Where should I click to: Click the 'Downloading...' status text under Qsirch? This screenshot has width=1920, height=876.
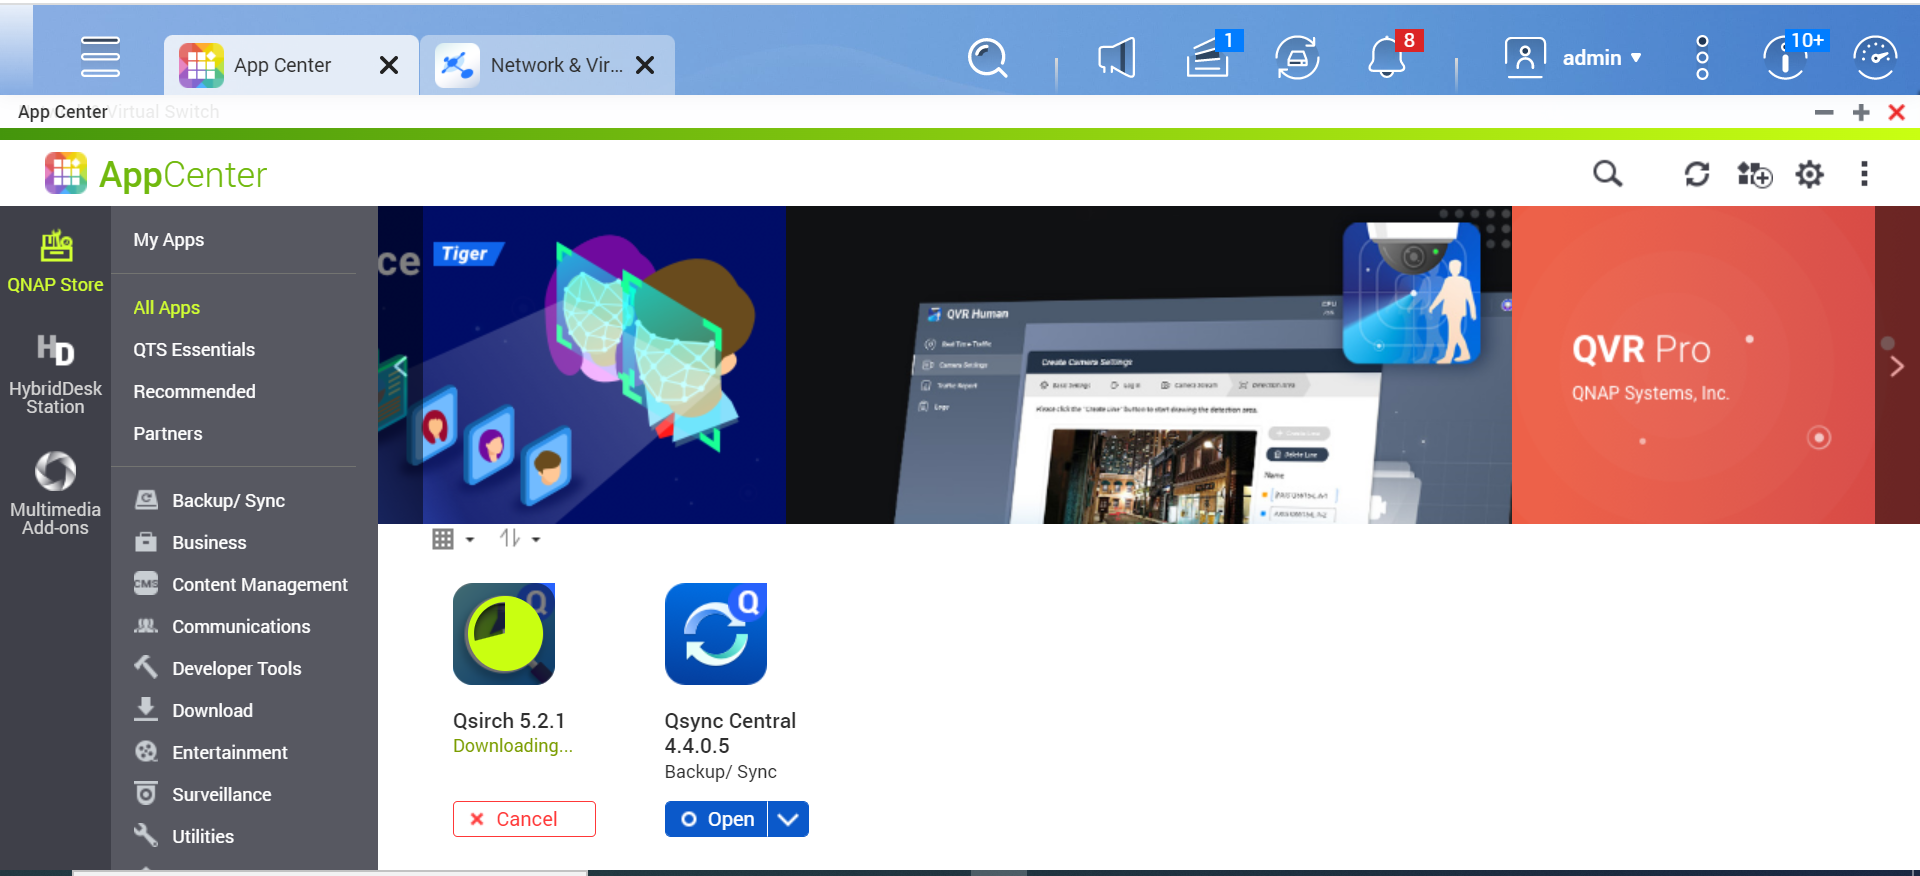click(x=513, y=746)
